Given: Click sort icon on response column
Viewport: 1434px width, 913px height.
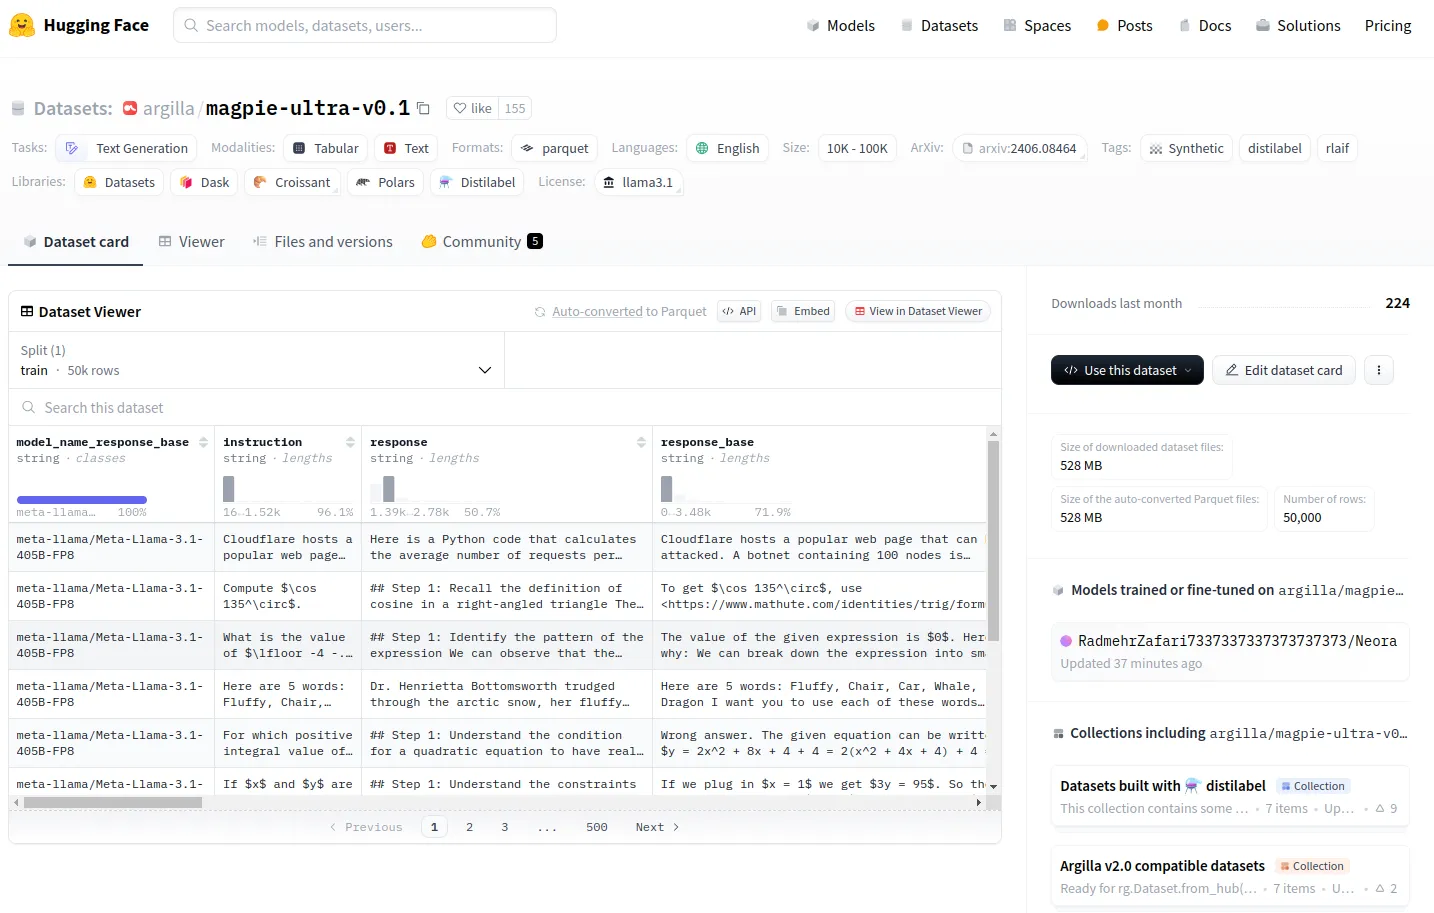Looking at the screenshot, I should point(641,442).
